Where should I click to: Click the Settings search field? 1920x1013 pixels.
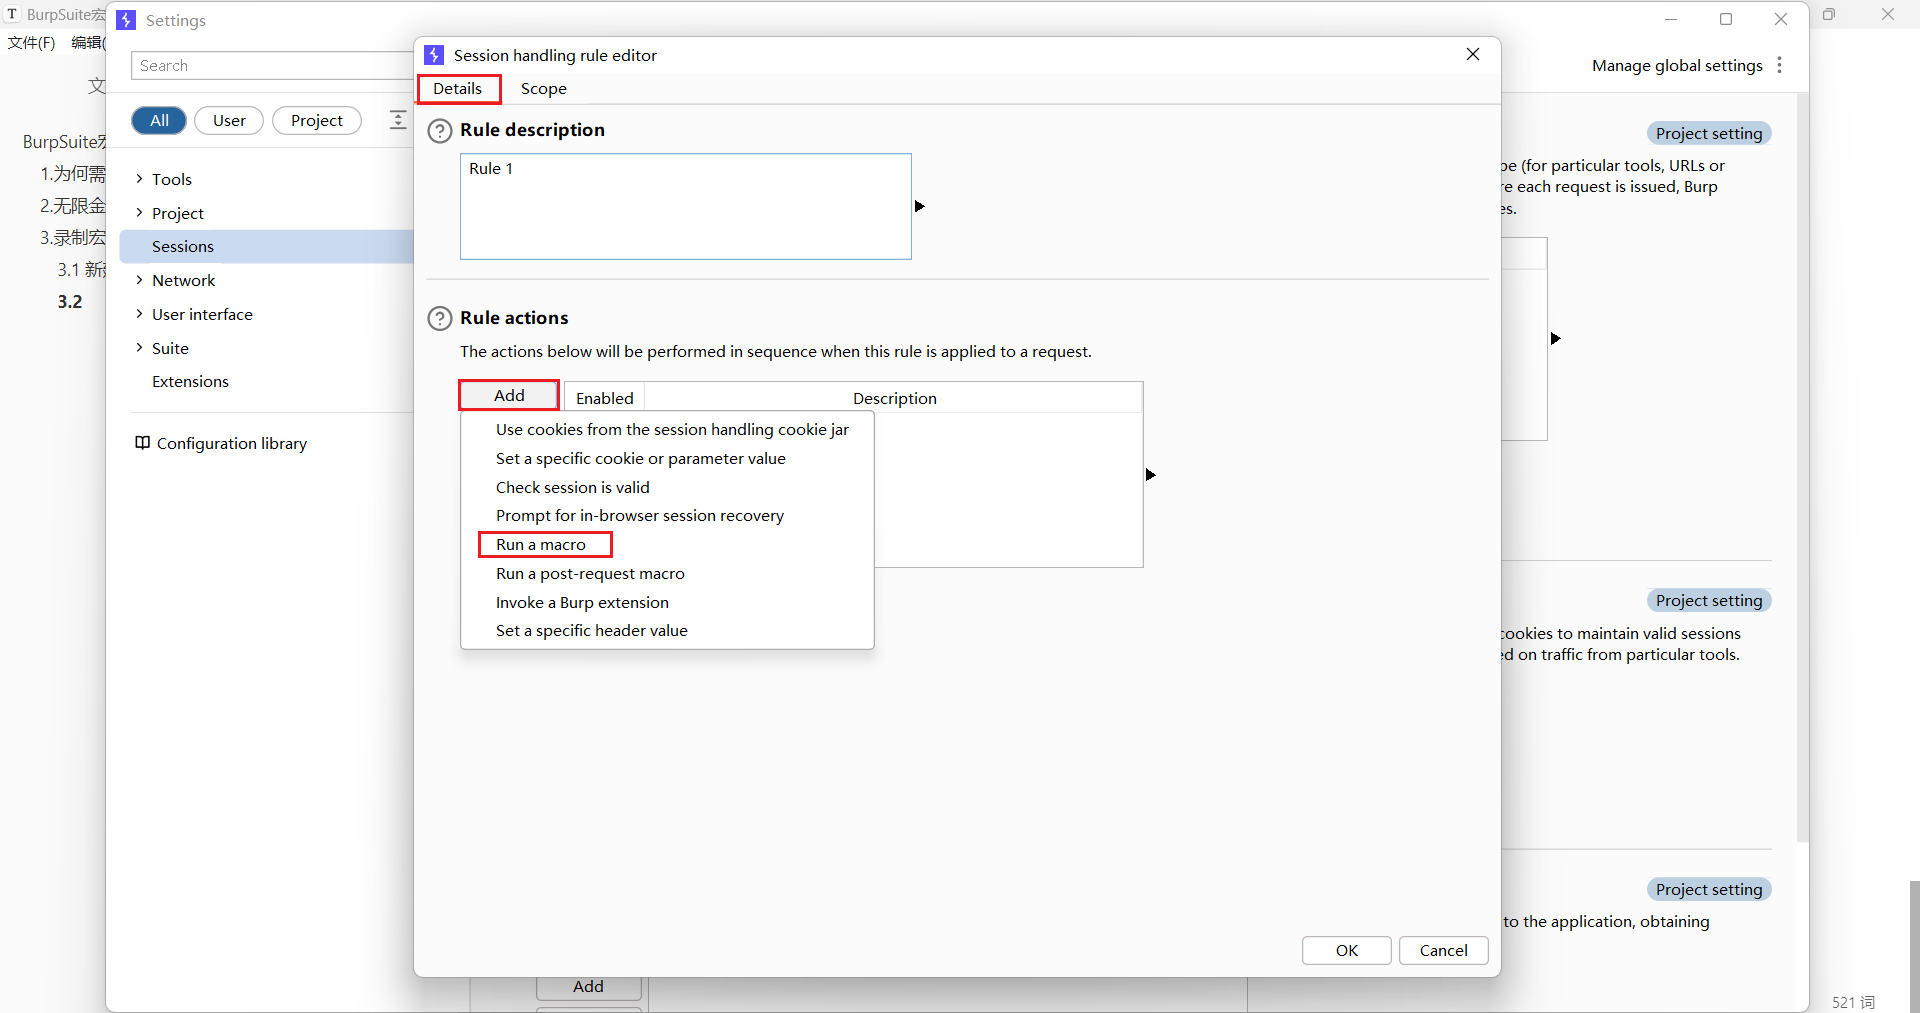click(272, 66)
